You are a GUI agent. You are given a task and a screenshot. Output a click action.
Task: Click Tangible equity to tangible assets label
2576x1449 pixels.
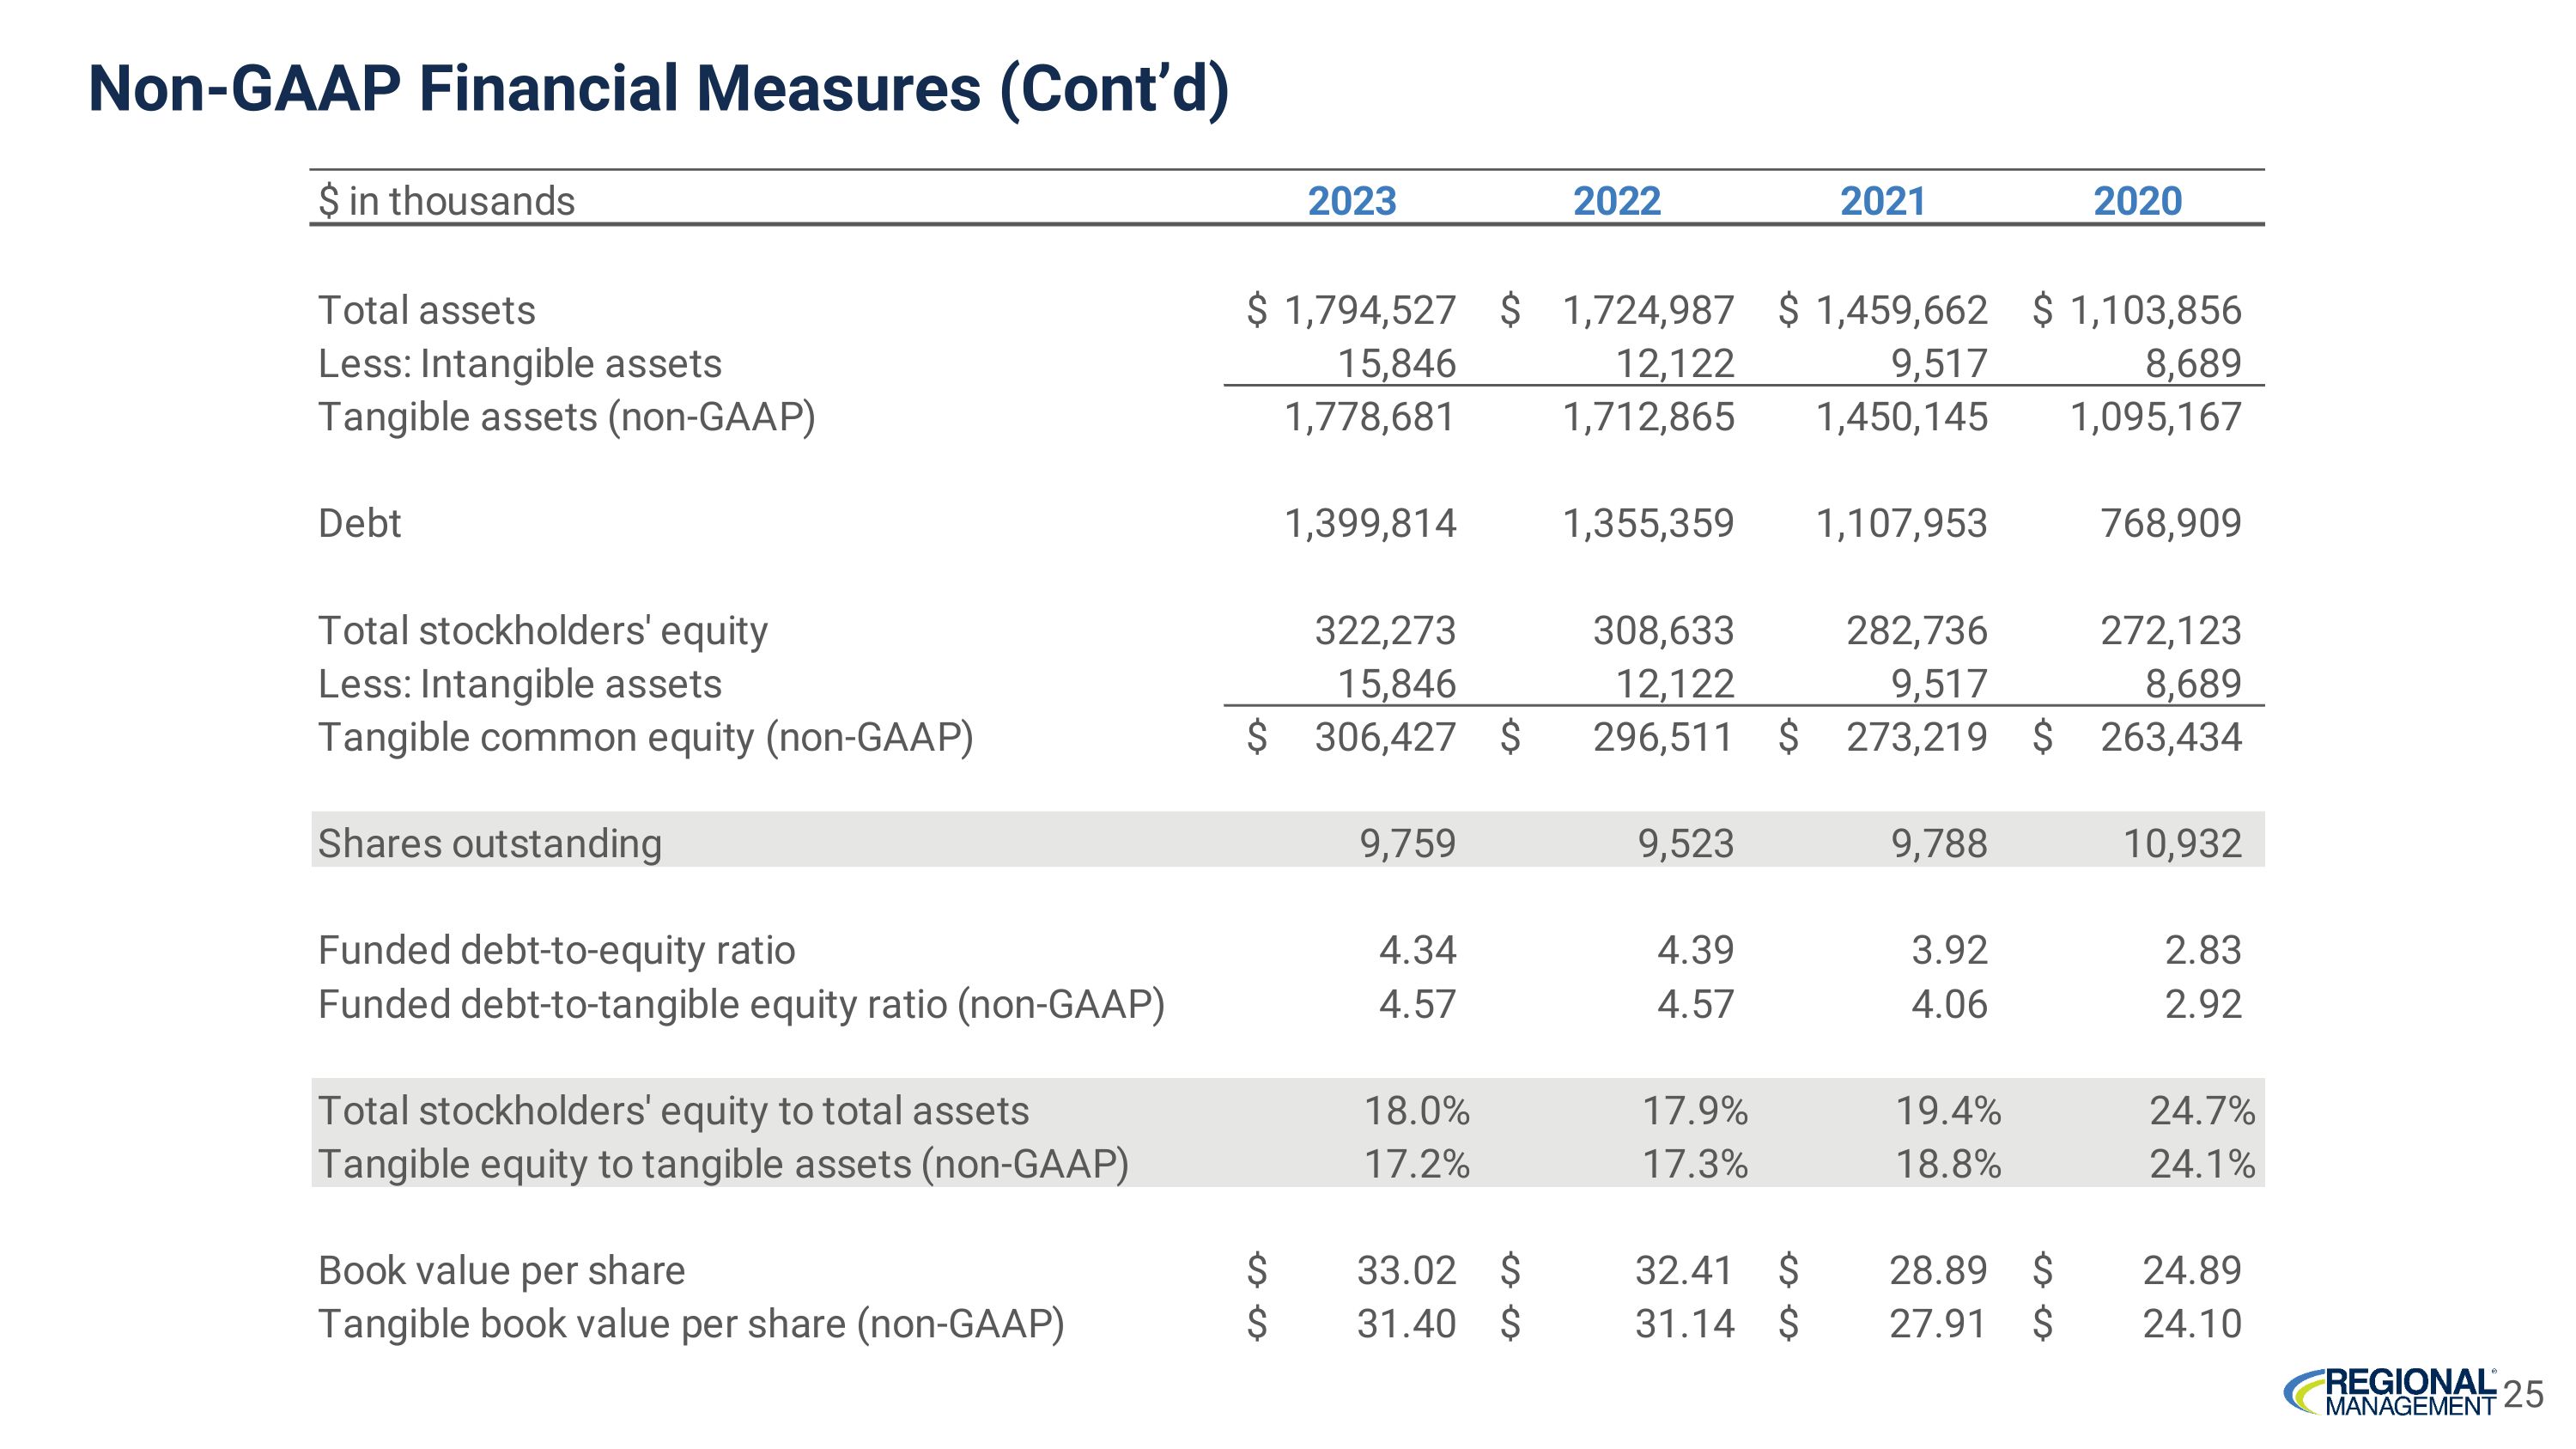point(722,1164)
